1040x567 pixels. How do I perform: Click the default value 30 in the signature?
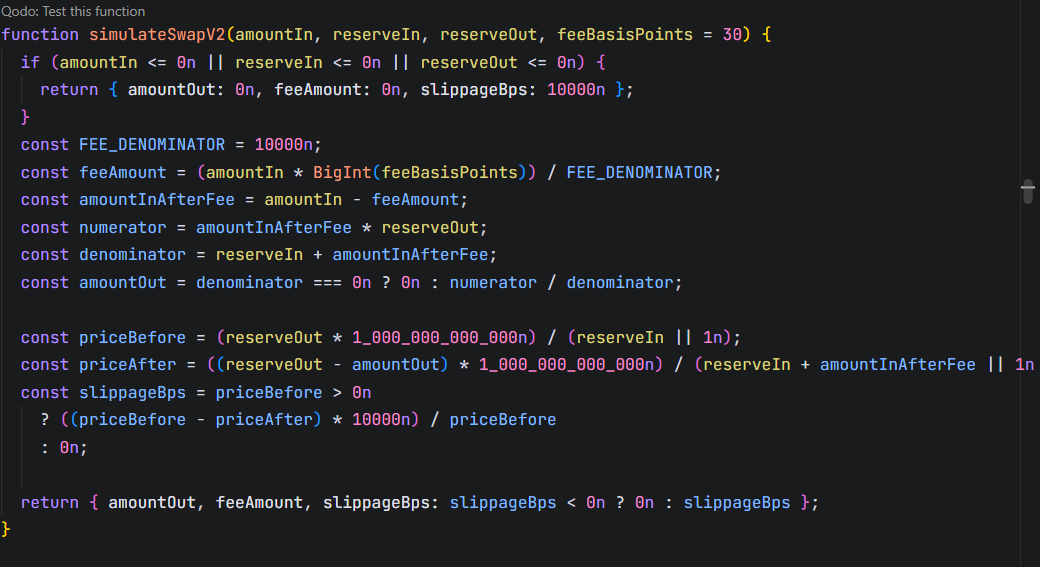732,34
